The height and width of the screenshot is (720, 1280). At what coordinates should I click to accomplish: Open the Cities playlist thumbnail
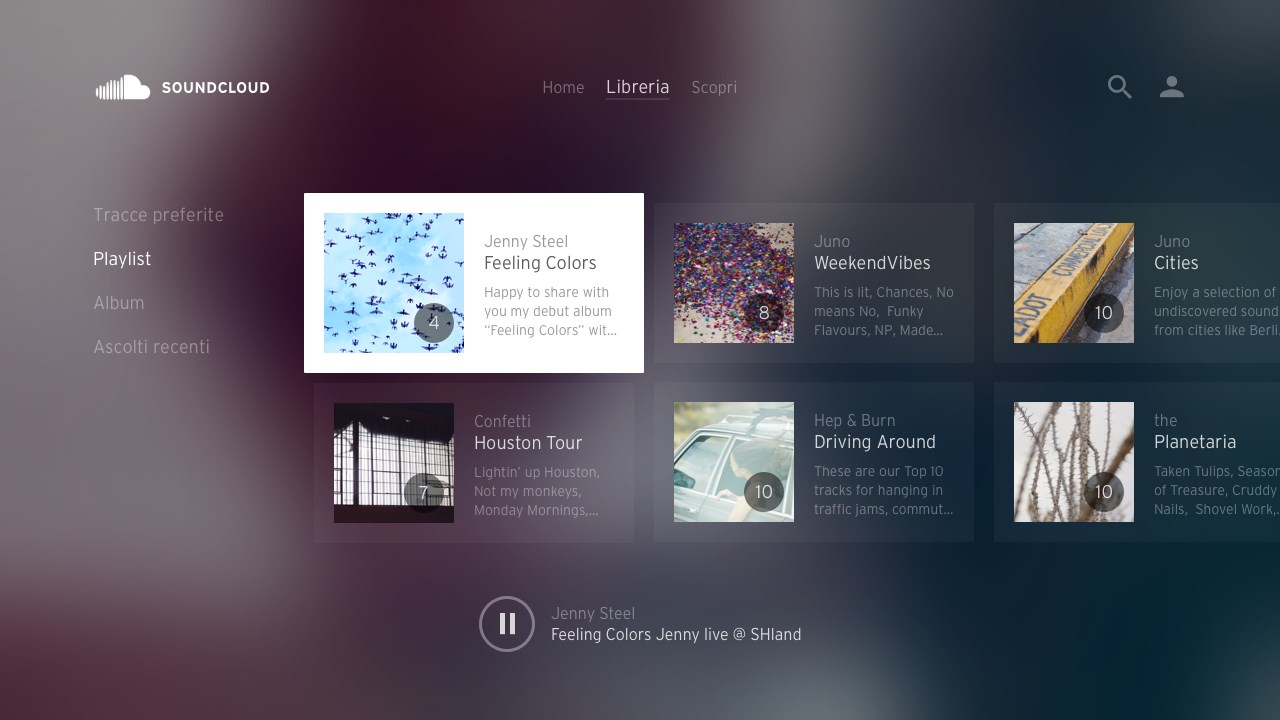(x=1074, y=283)
